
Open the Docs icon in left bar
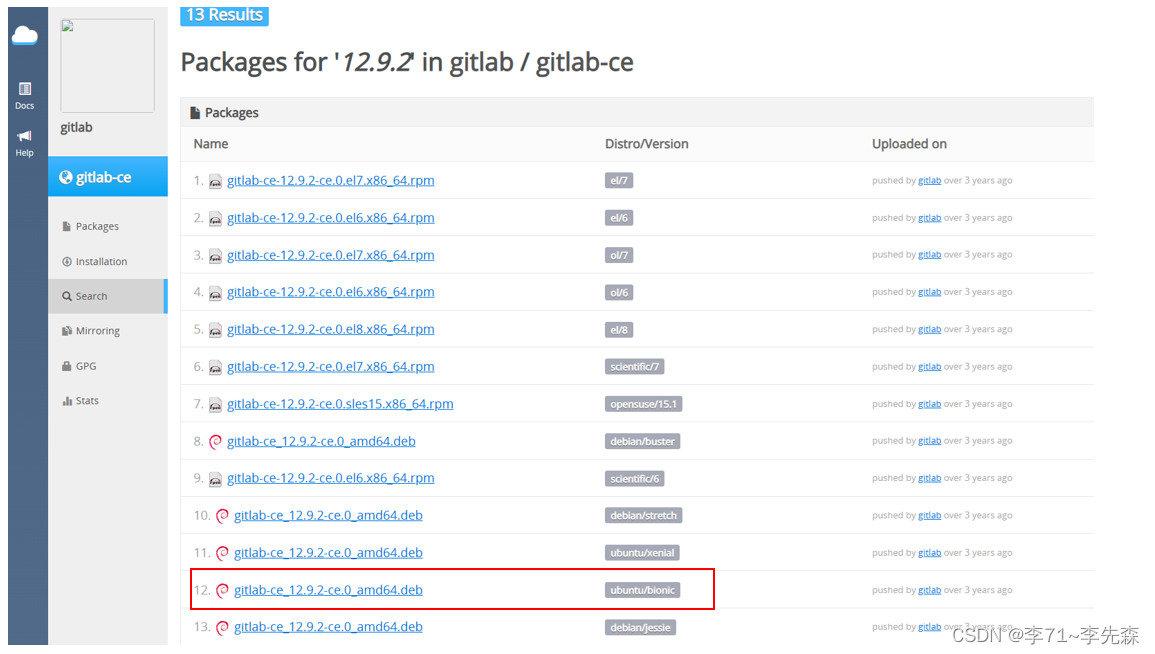[24, 96]
